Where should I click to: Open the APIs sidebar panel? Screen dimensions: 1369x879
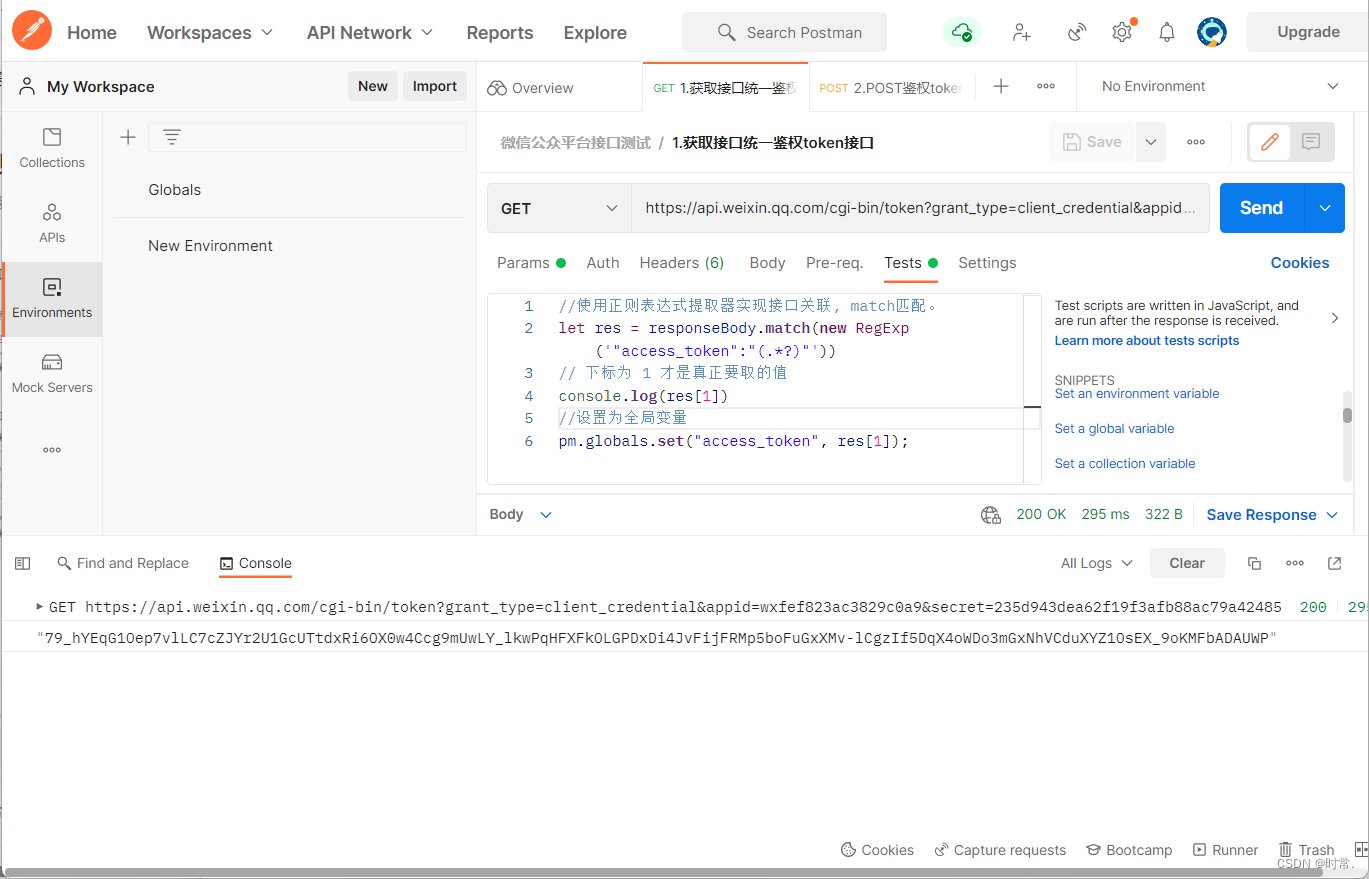pos(52,223)
